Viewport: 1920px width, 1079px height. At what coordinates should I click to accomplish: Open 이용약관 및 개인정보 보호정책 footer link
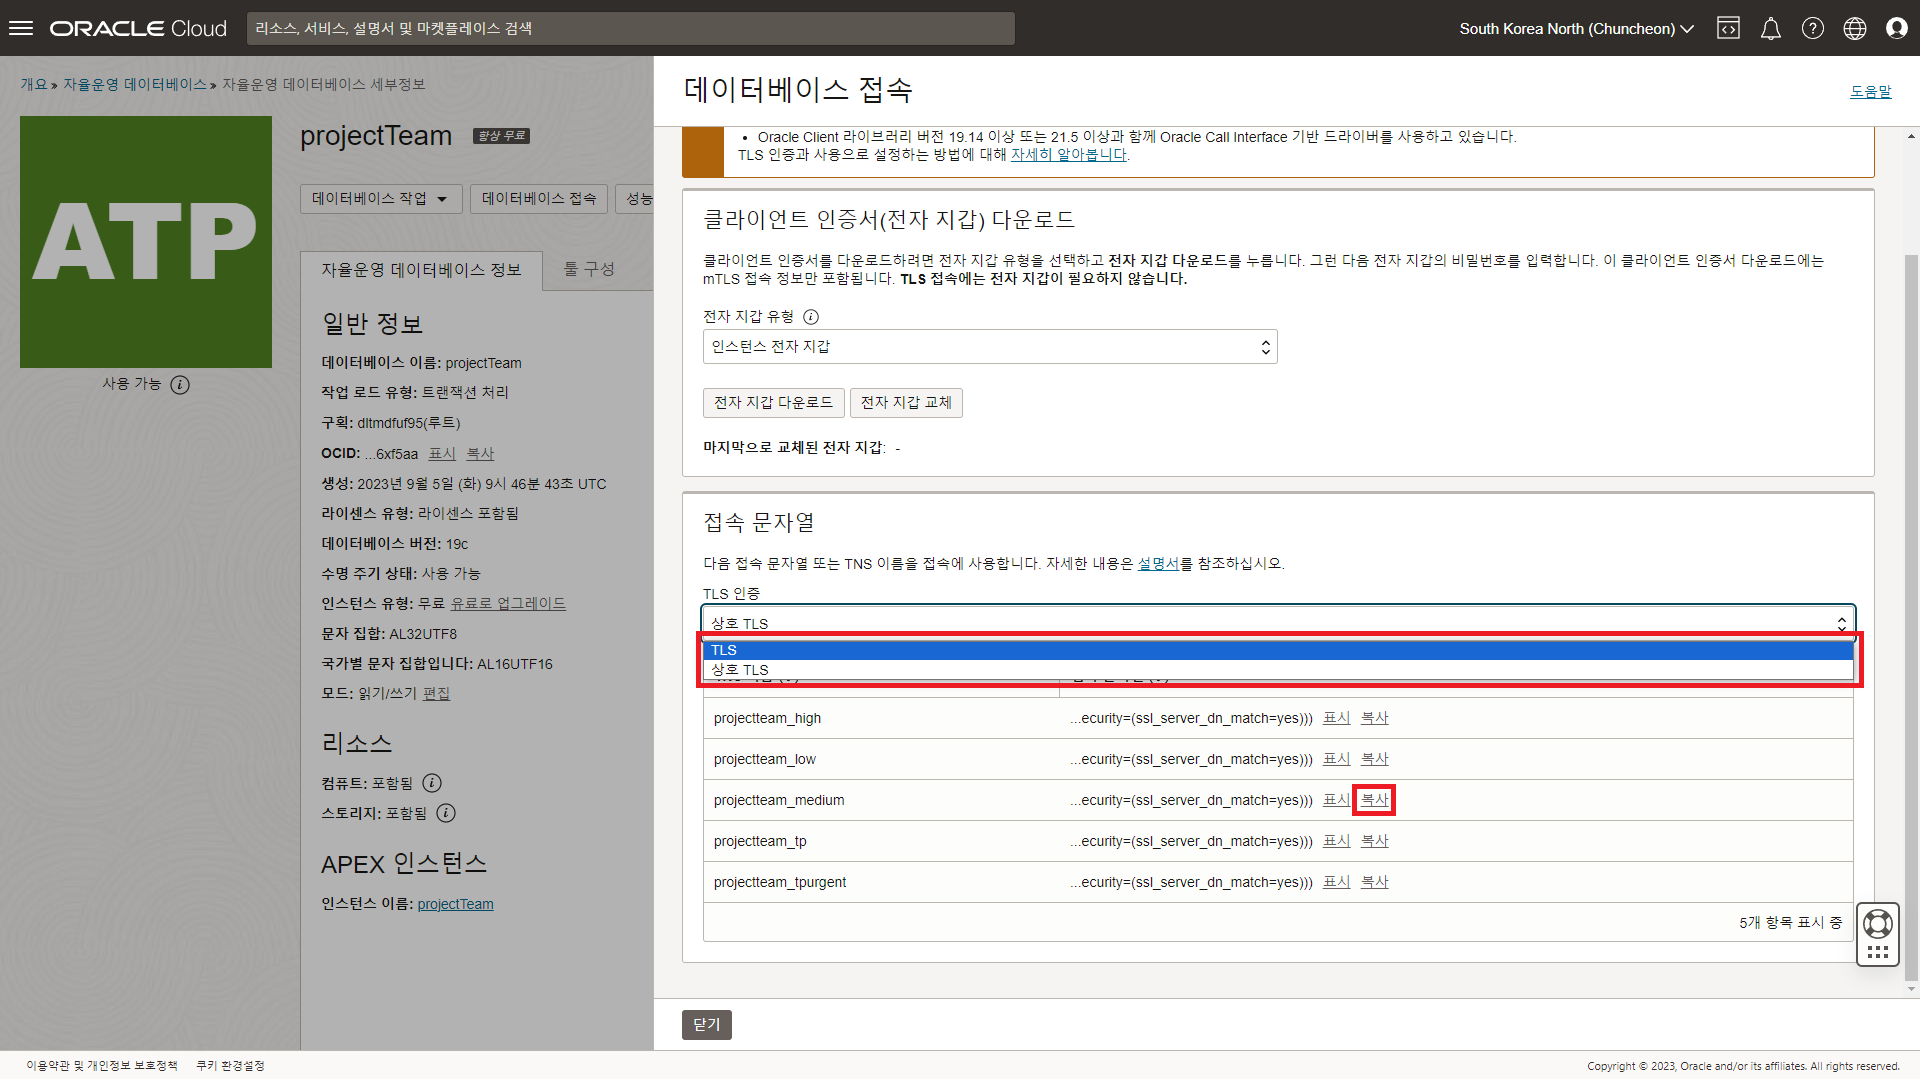coord(102,1066)
